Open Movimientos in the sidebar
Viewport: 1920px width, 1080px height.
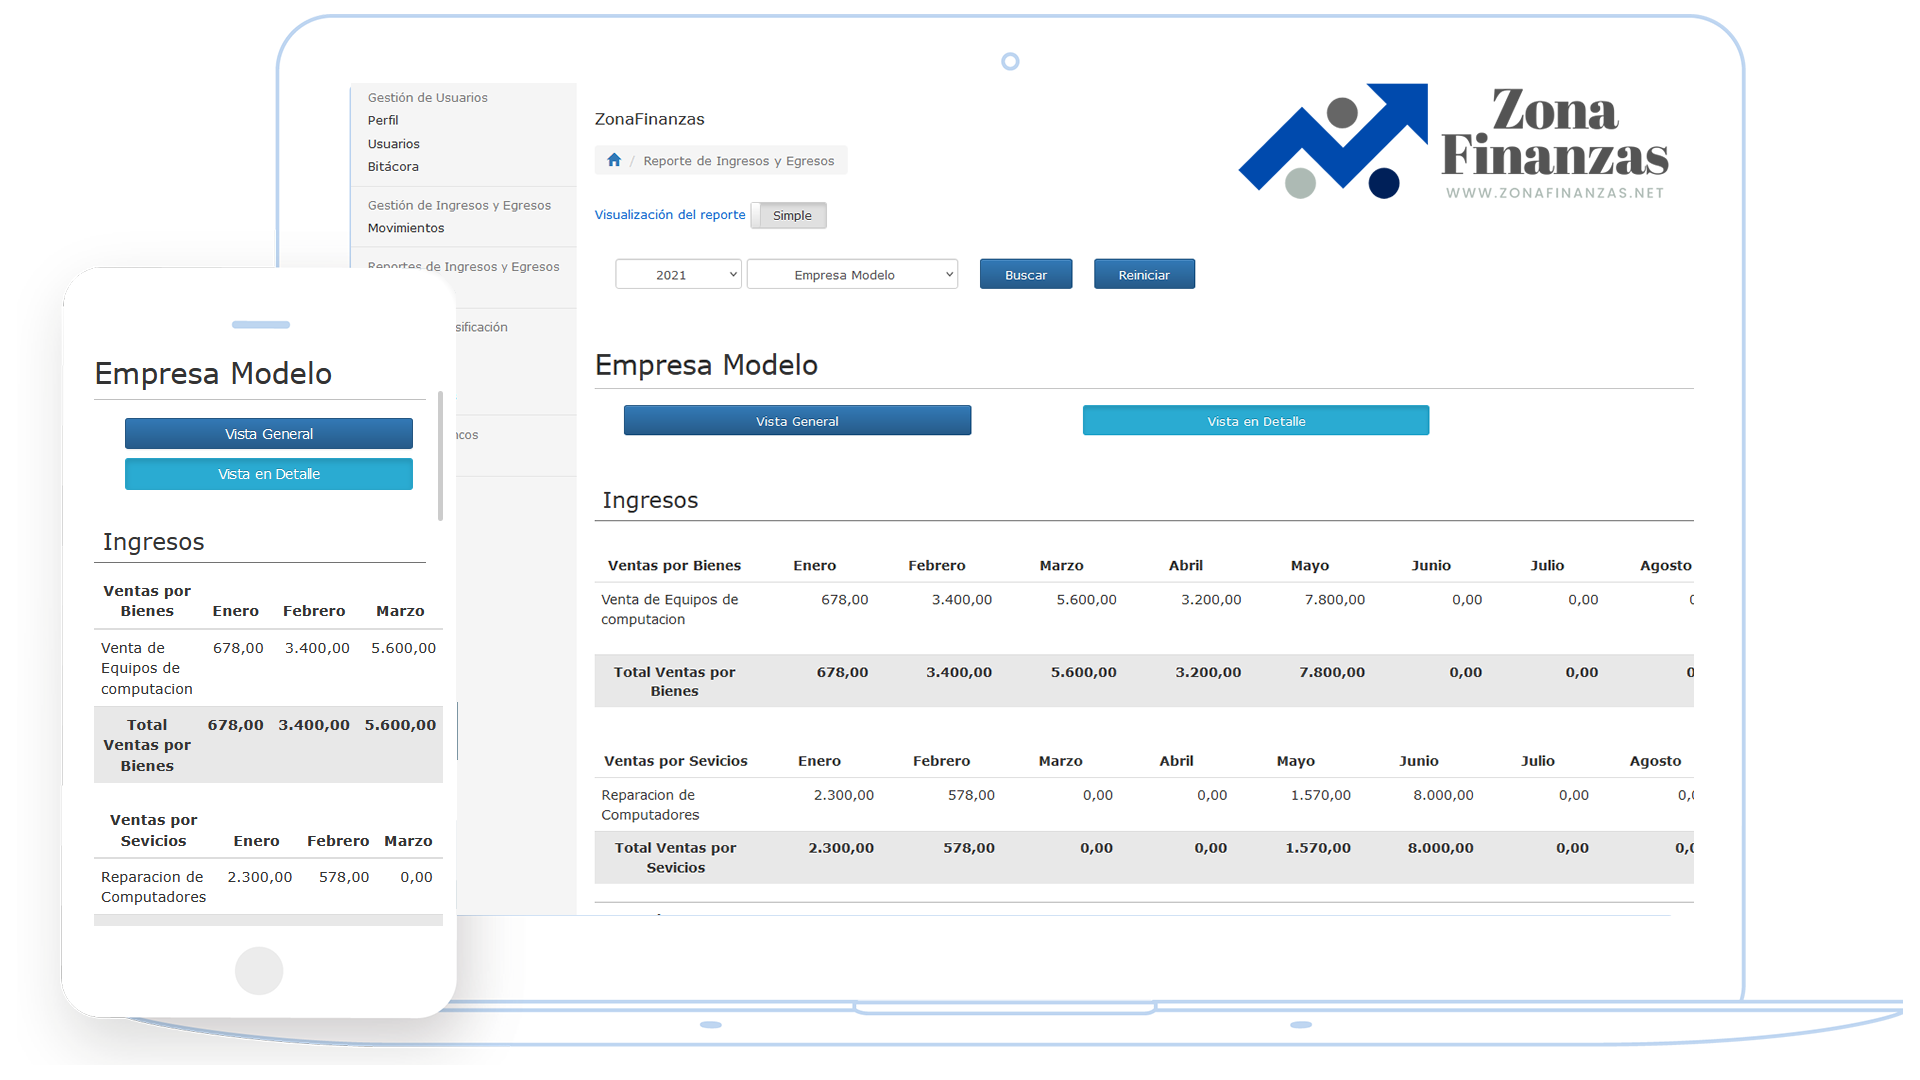(x=405, y=228)
